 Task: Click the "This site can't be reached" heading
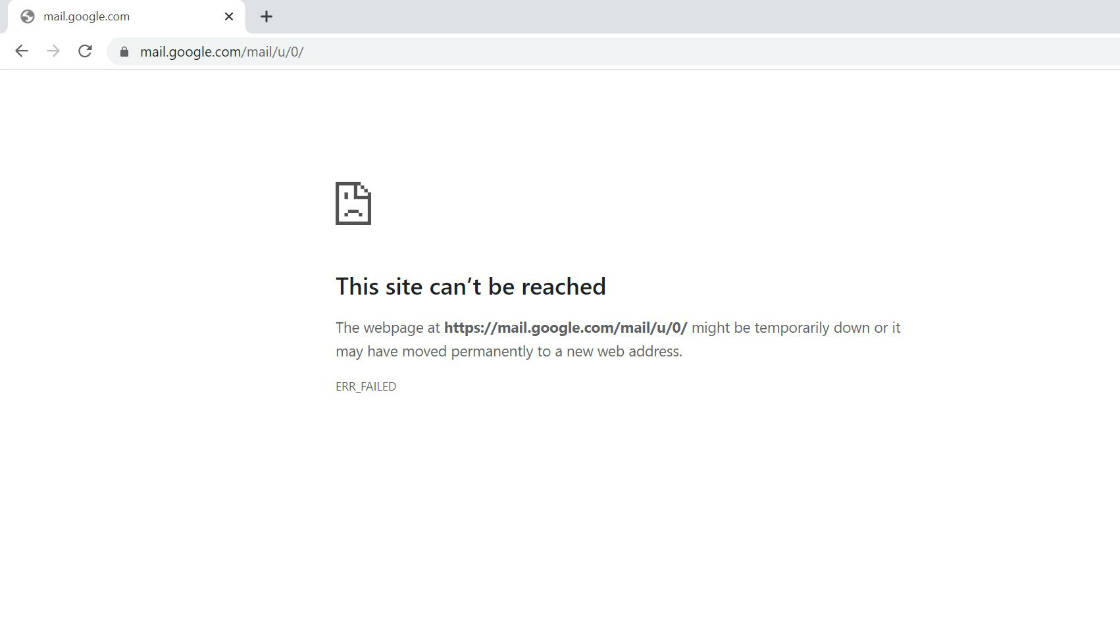471,286
